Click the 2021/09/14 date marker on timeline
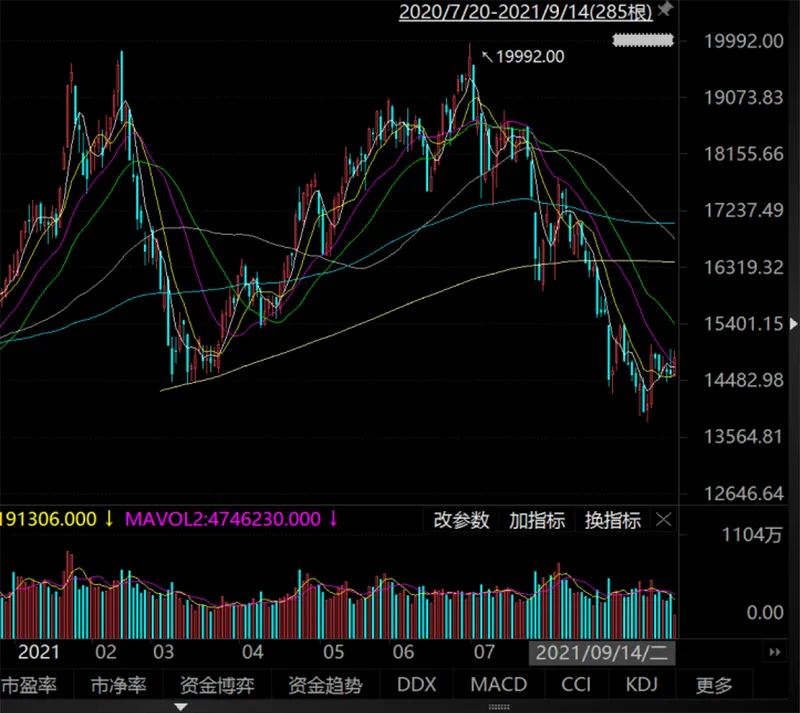This screenshot has width=800, height=713. [x=602, y=653]
